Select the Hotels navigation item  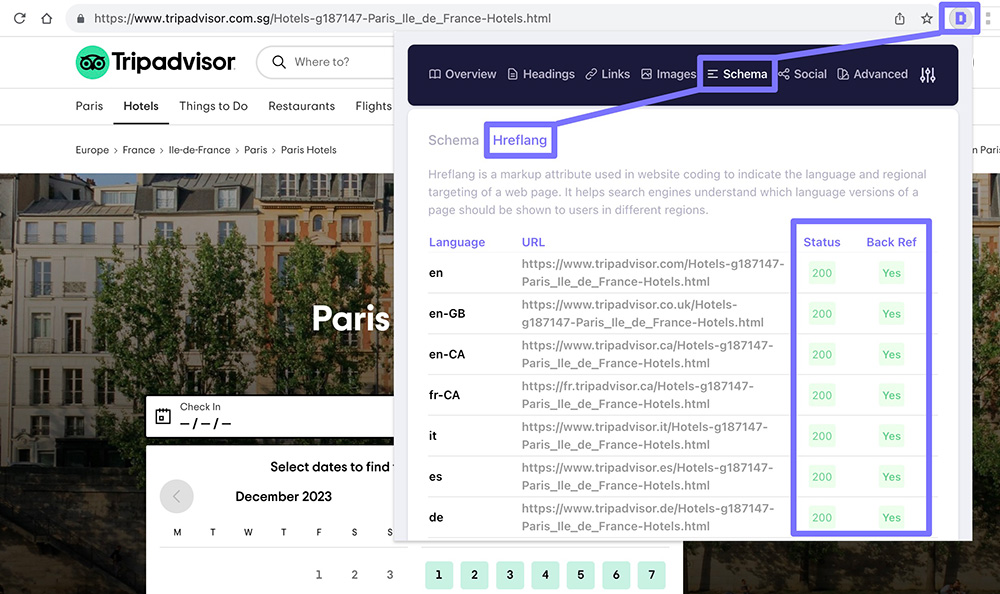coord(141,106)
